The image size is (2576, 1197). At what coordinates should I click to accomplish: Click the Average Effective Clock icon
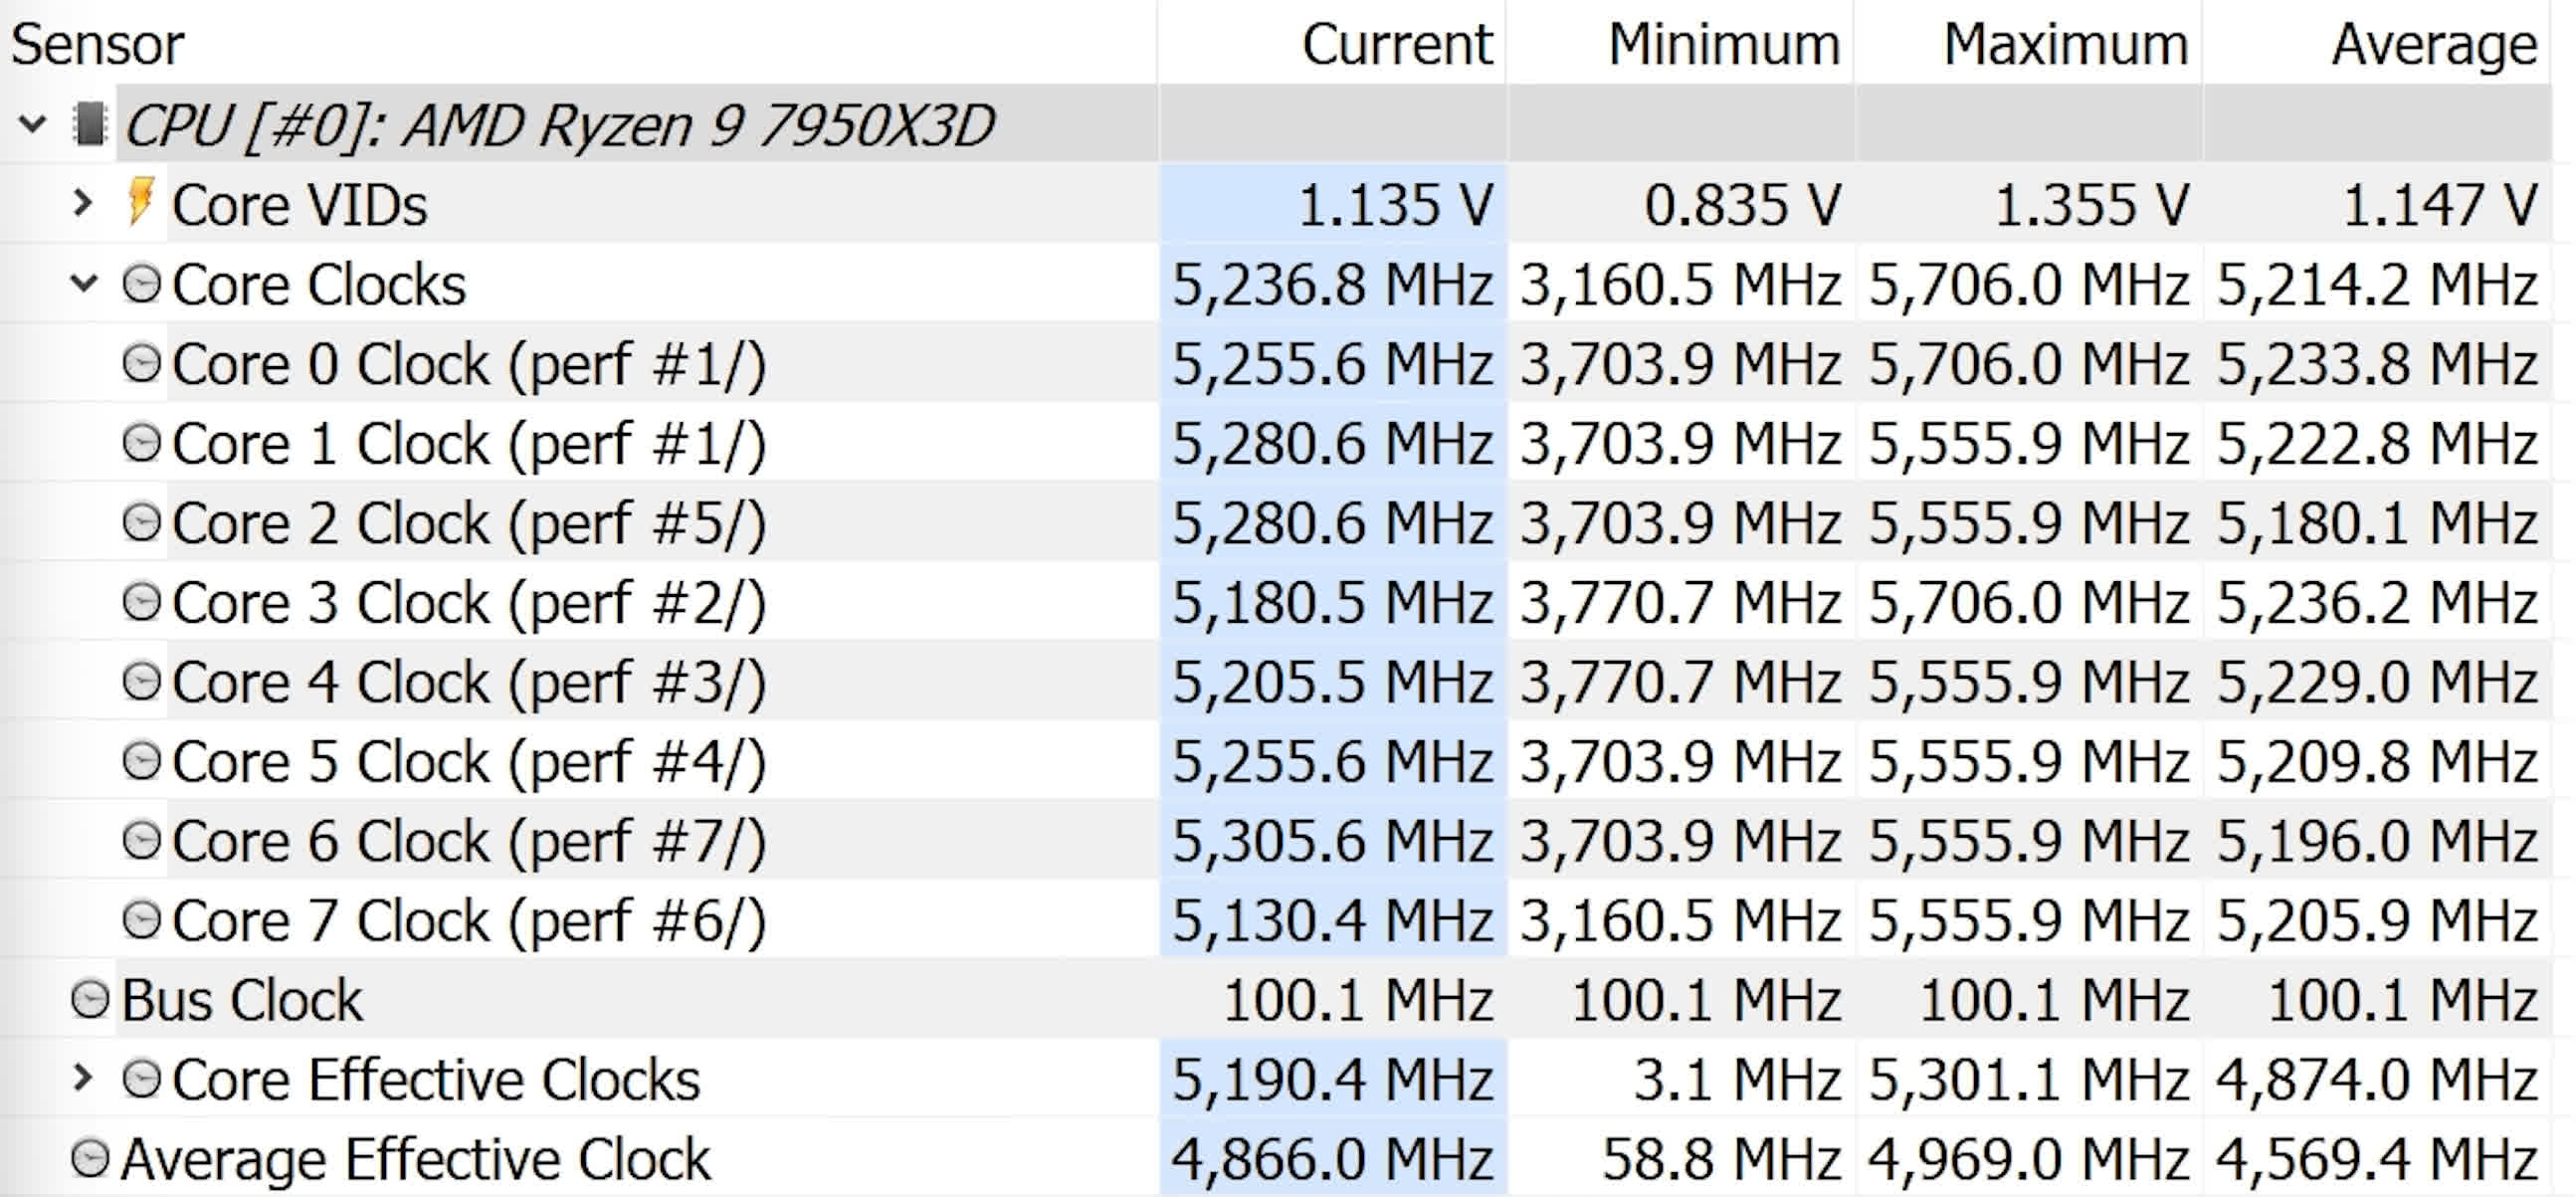[x=90, y=1159]
